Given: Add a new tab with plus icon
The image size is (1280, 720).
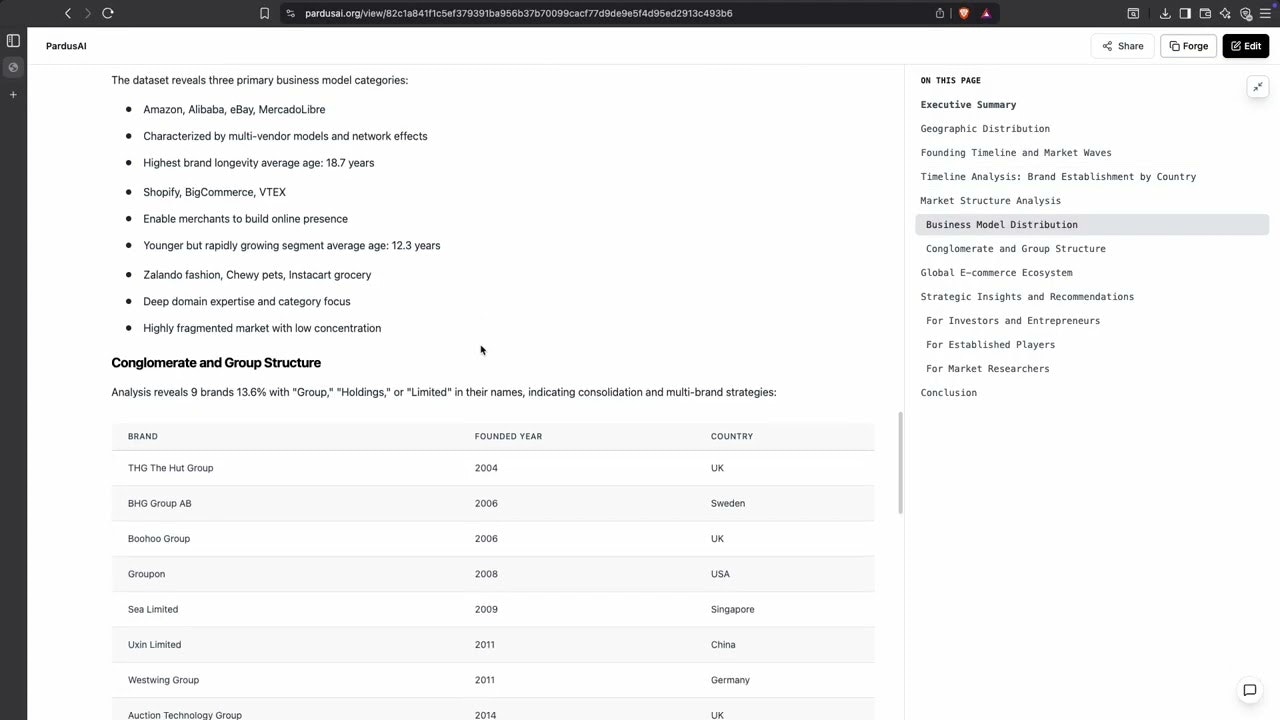Looking at the screenshot, I should coord(13,94).
